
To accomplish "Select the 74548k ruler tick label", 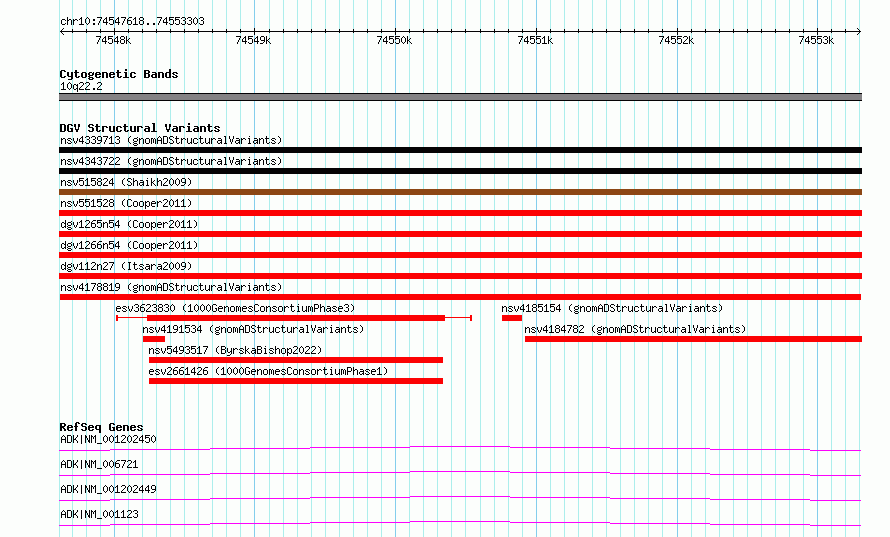I will coord(113,40).
